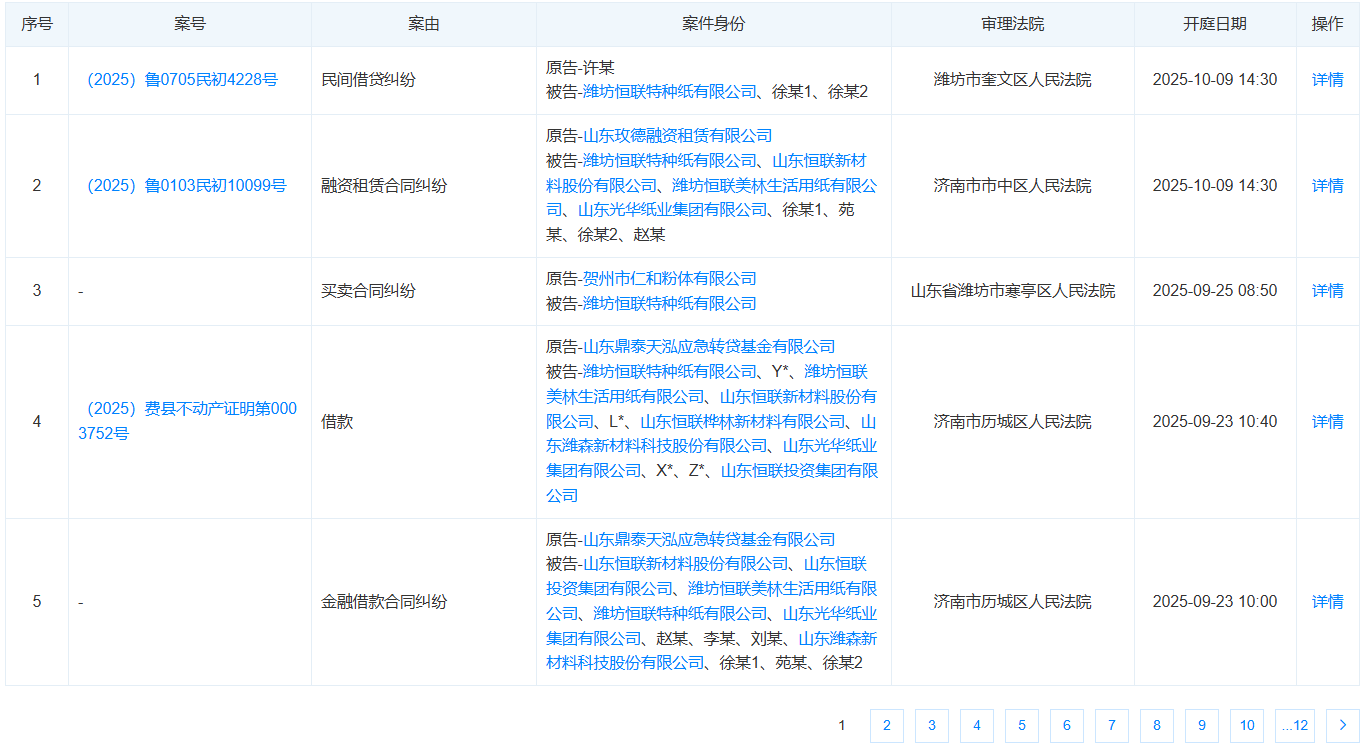
Task: Switch to page 6 of the table
Action: pos(1067,726)
